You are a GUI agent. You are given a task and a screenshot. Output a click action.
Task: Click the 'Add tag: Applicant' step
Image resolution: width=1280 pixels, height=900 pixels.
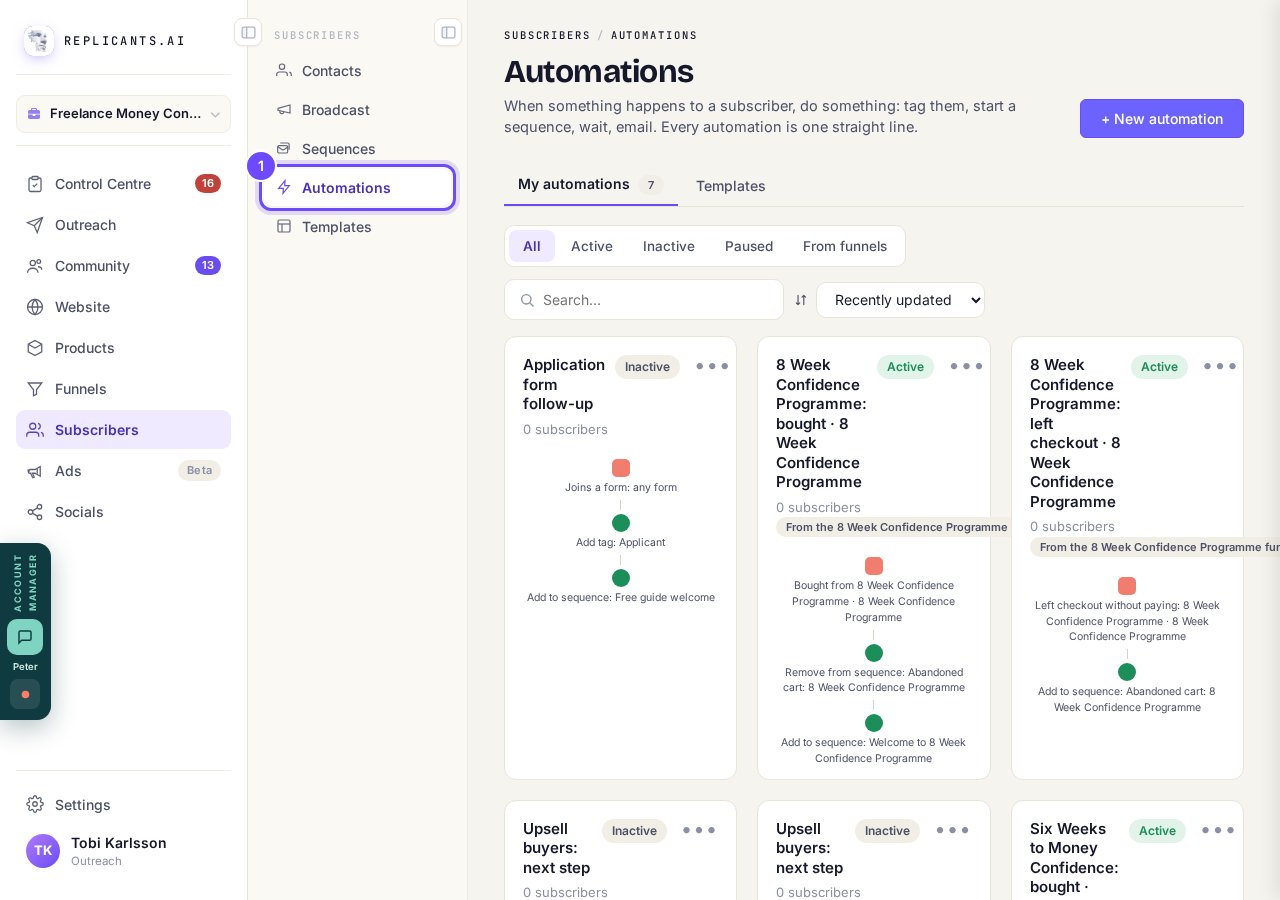(620, 542)
